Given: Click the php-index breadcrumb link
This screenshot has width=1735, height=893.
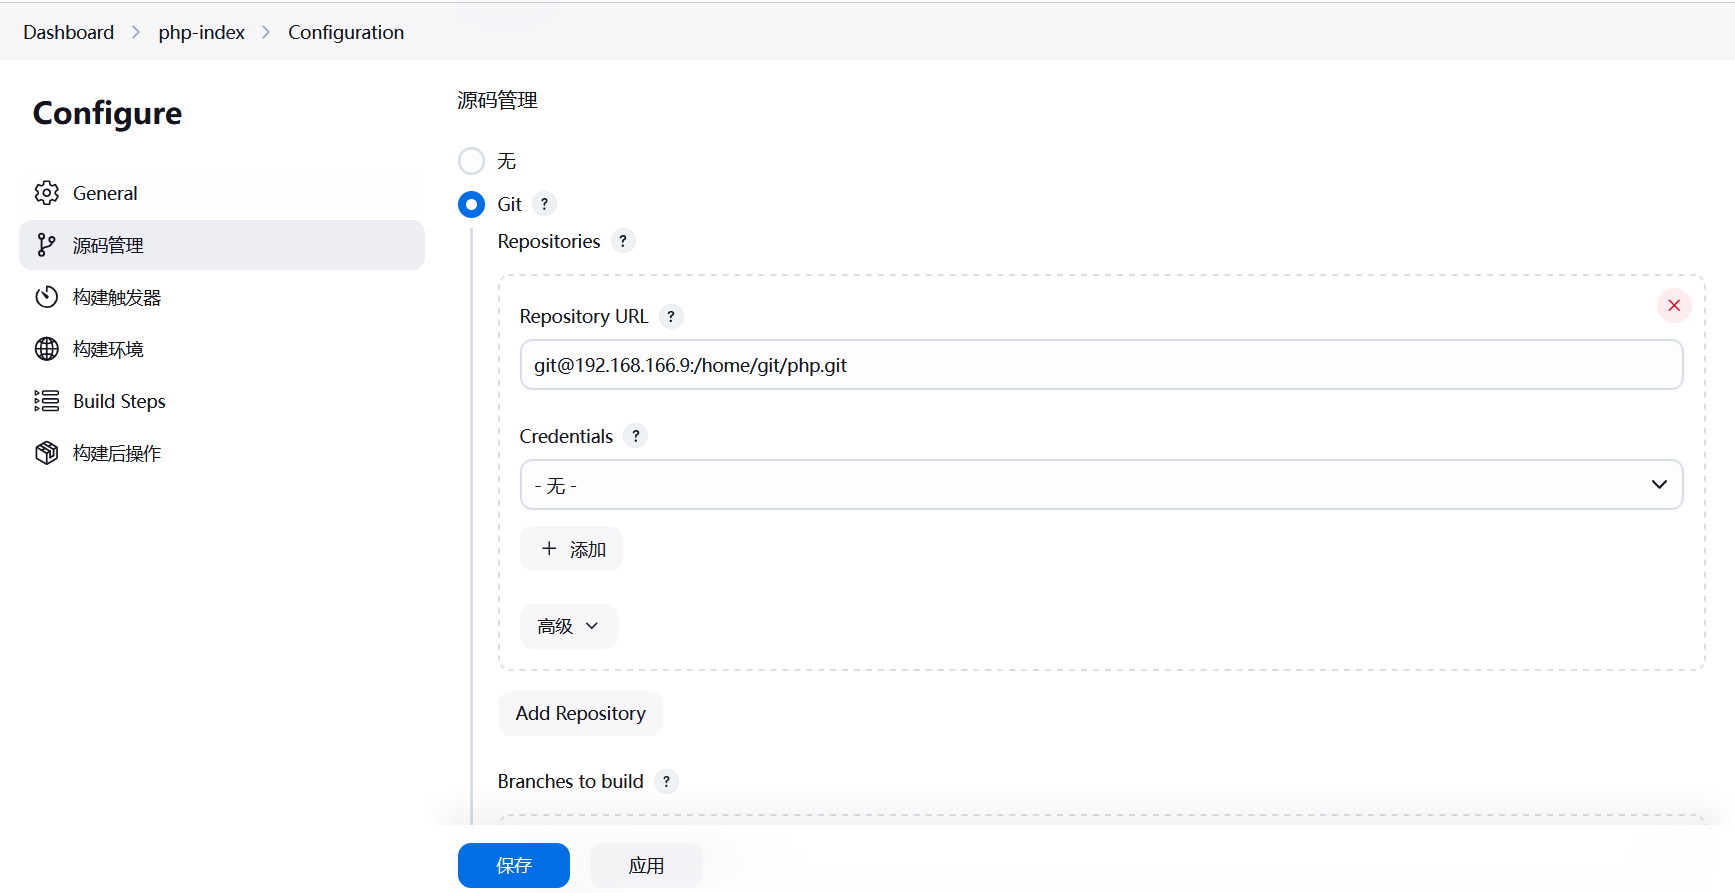Looking at the screenshot, I should tap(201, 32).
